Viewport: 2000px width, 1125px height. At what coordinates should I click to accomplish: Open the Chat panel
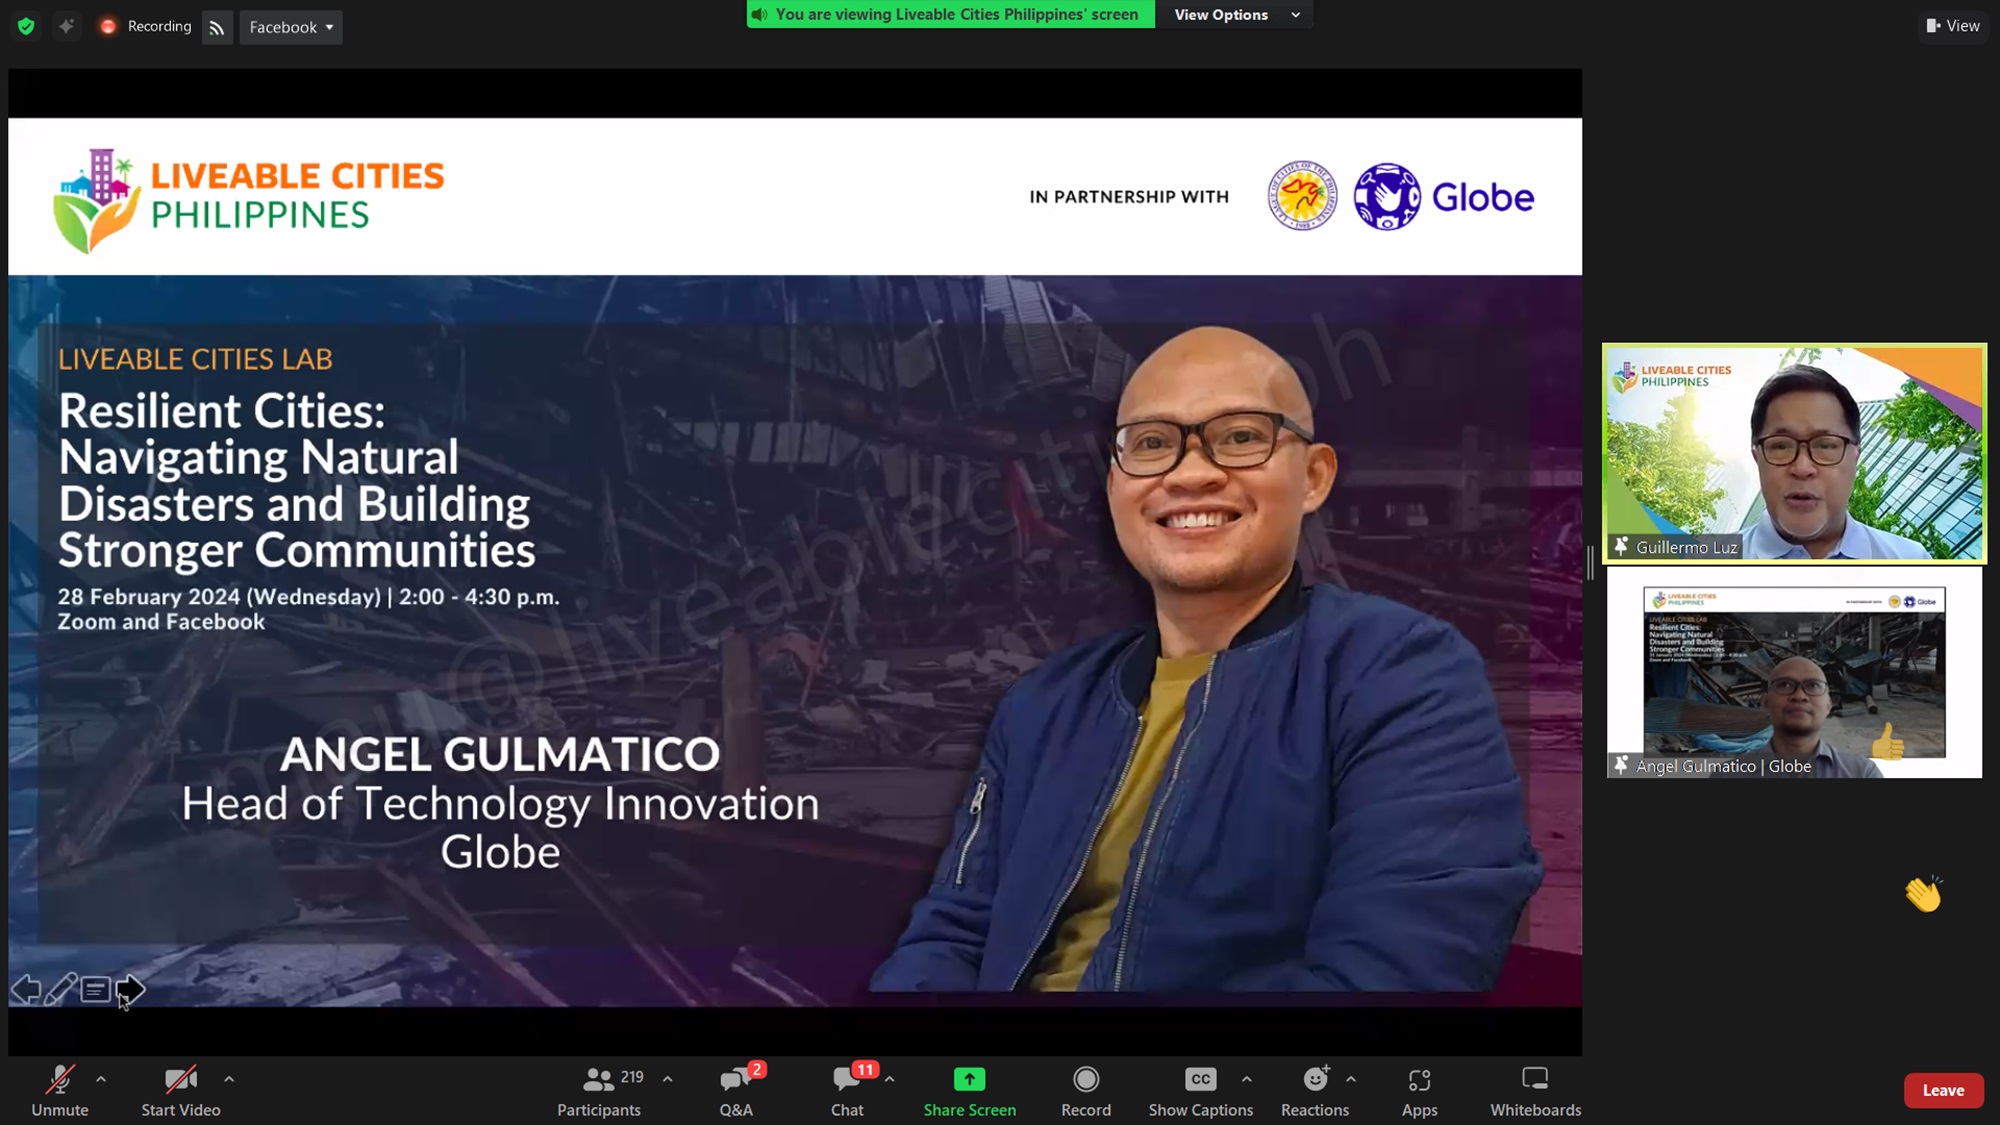847,1090
